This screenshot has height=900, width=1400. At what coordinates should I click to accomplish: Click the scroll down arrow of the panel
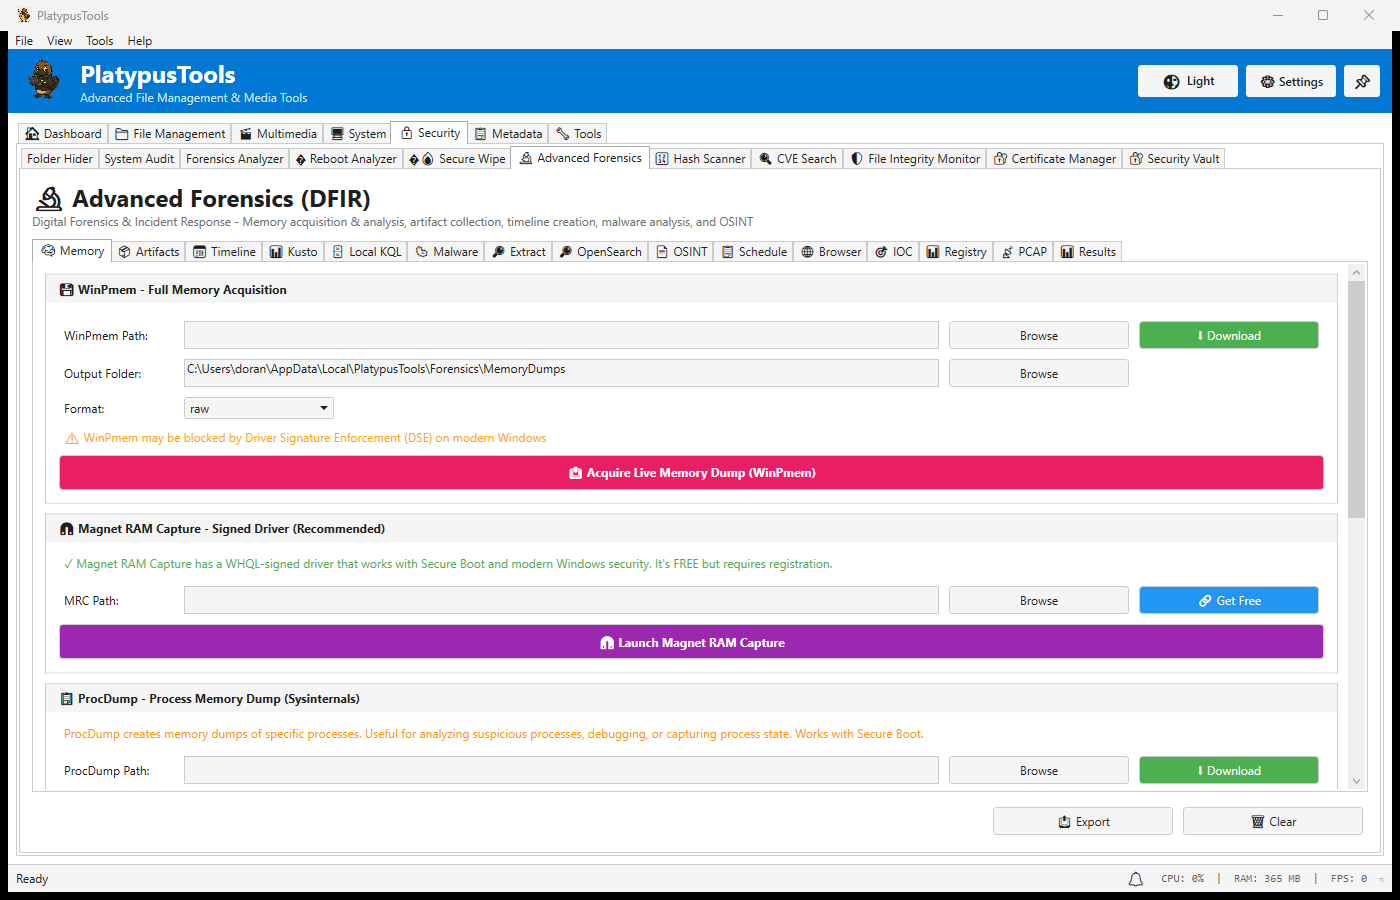1356,781
